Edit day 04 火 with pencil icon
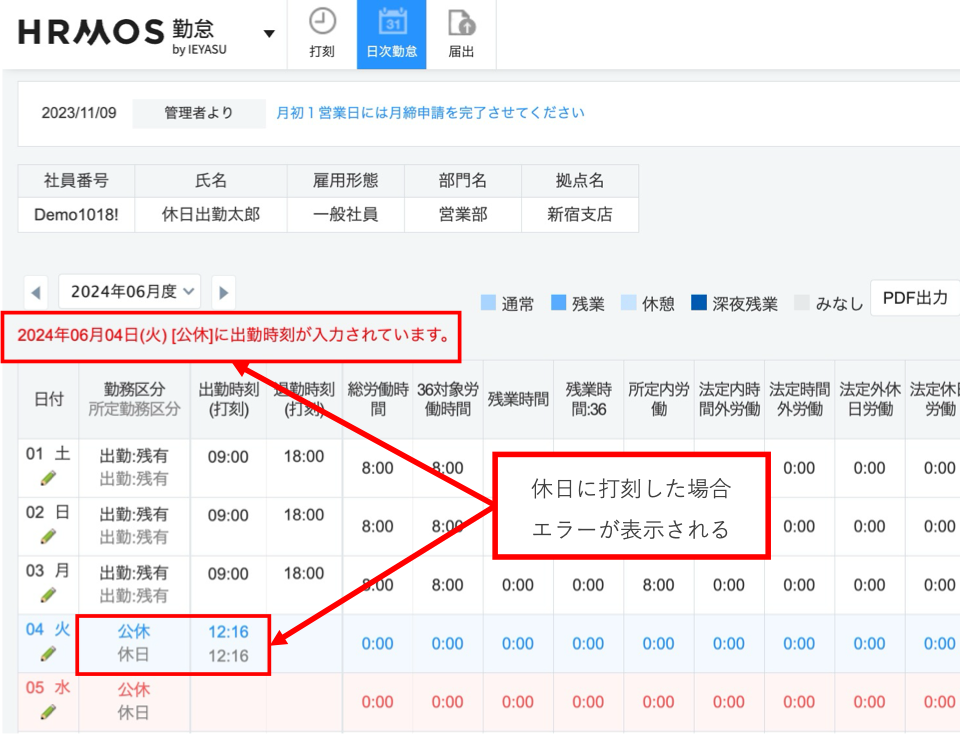The height and width of the screenshot is (734, 960). coord(48,654)
